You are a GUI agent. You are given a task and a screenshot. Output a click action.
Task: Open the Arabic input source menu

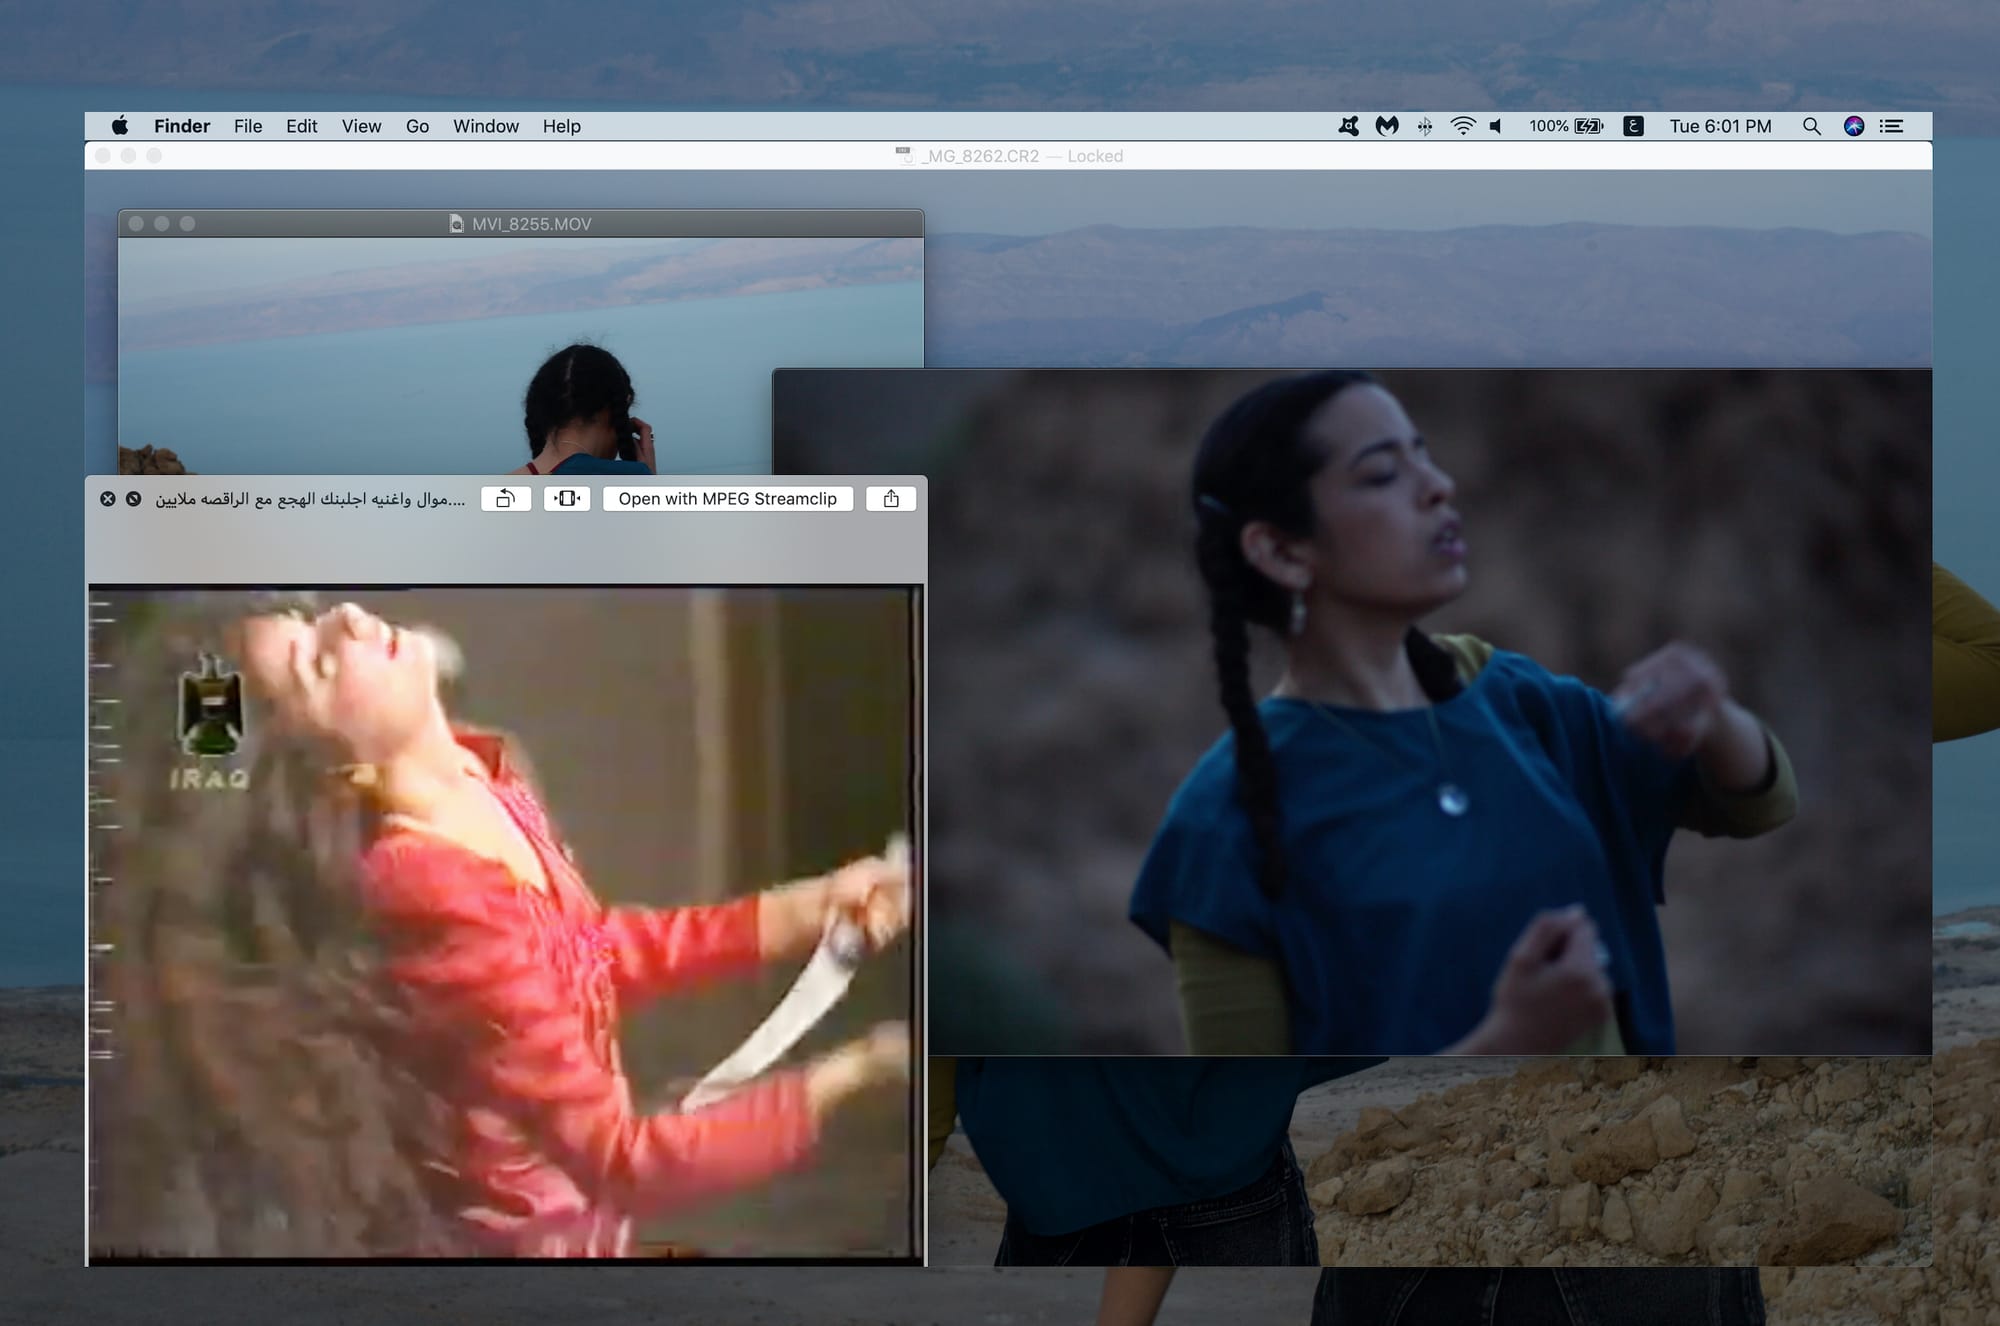[x=1633, y=126]
